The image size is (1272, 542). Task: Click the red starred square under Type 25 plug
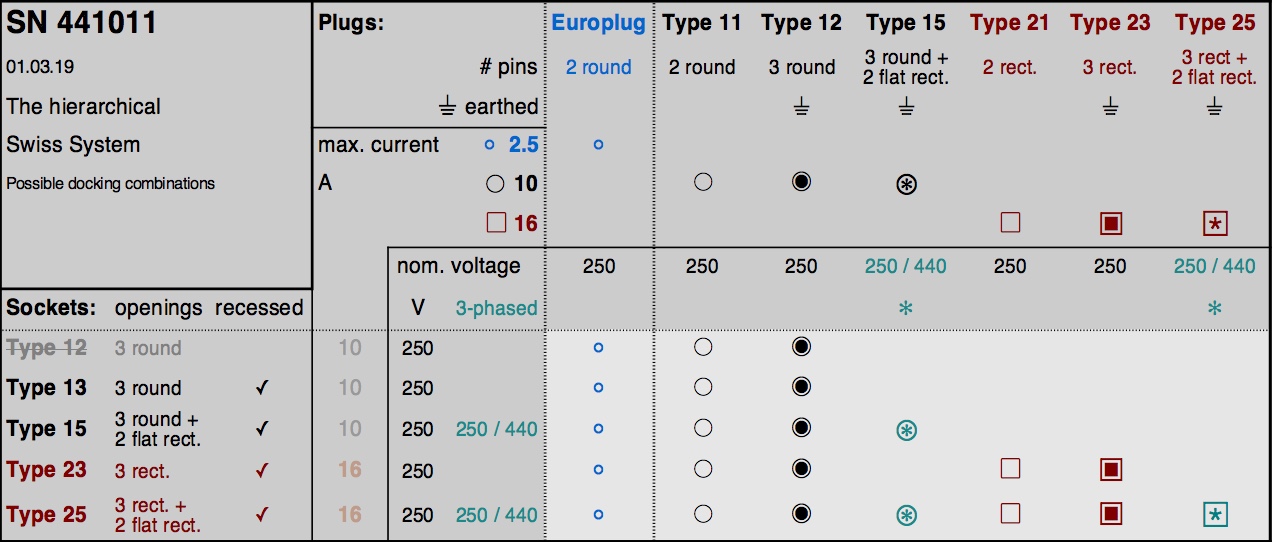tap(1214, 223)
